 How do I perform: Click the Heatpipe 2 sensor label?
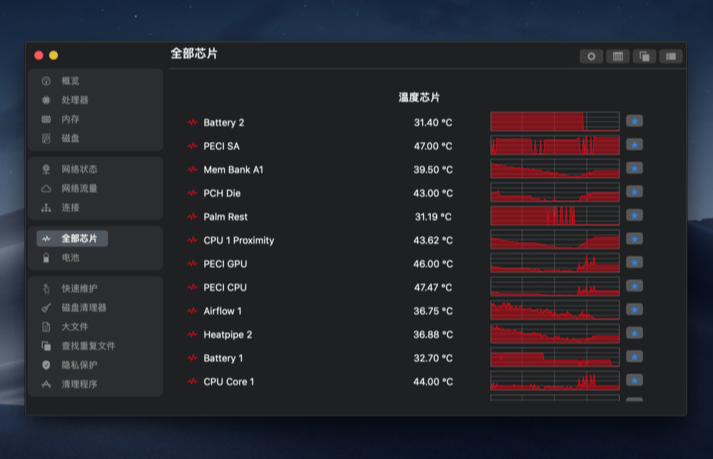(227, 335)
